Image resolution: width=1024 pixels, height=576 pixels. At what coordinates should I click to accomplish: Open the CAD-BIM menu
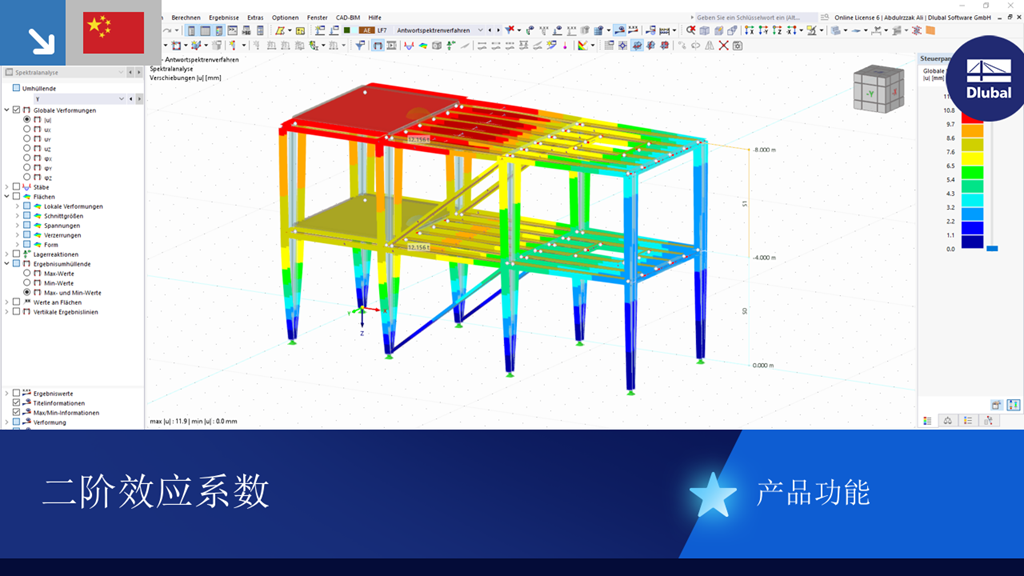pyautogui.click(x=347, y=18)
